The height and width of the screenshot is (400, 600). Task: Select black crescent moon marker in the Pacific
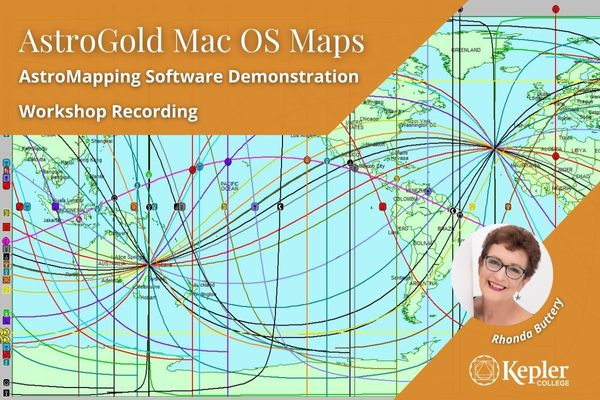pos(280,207)
